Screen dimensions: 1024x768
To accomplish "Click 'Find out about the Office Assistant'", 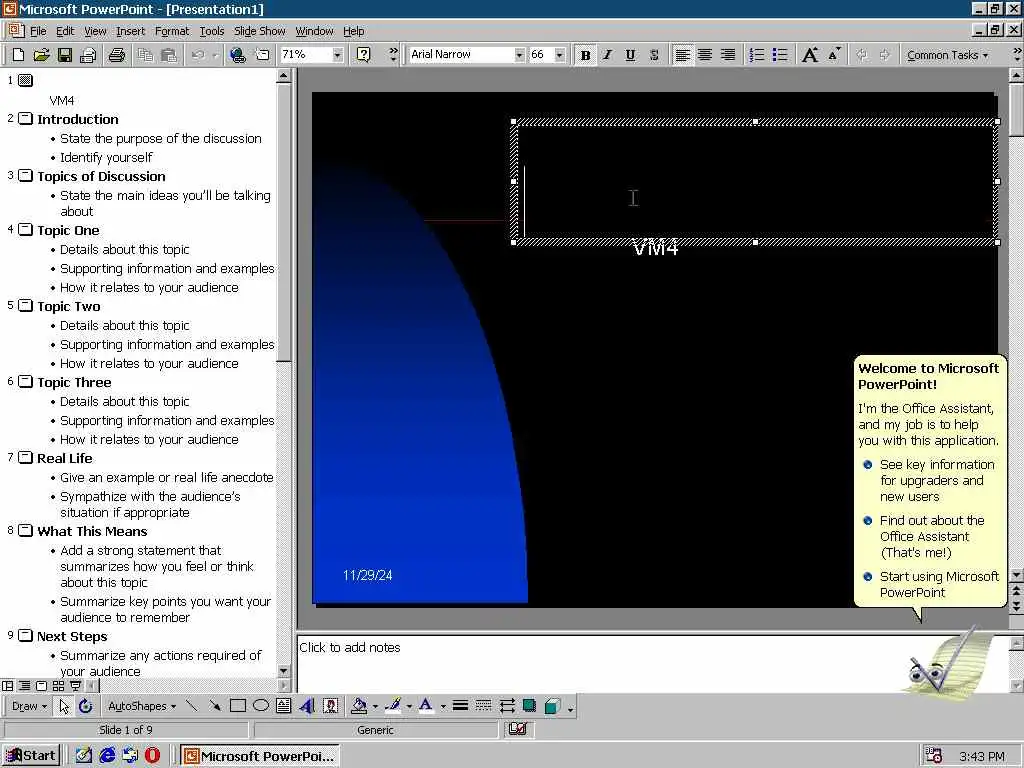I will [932, 536].
